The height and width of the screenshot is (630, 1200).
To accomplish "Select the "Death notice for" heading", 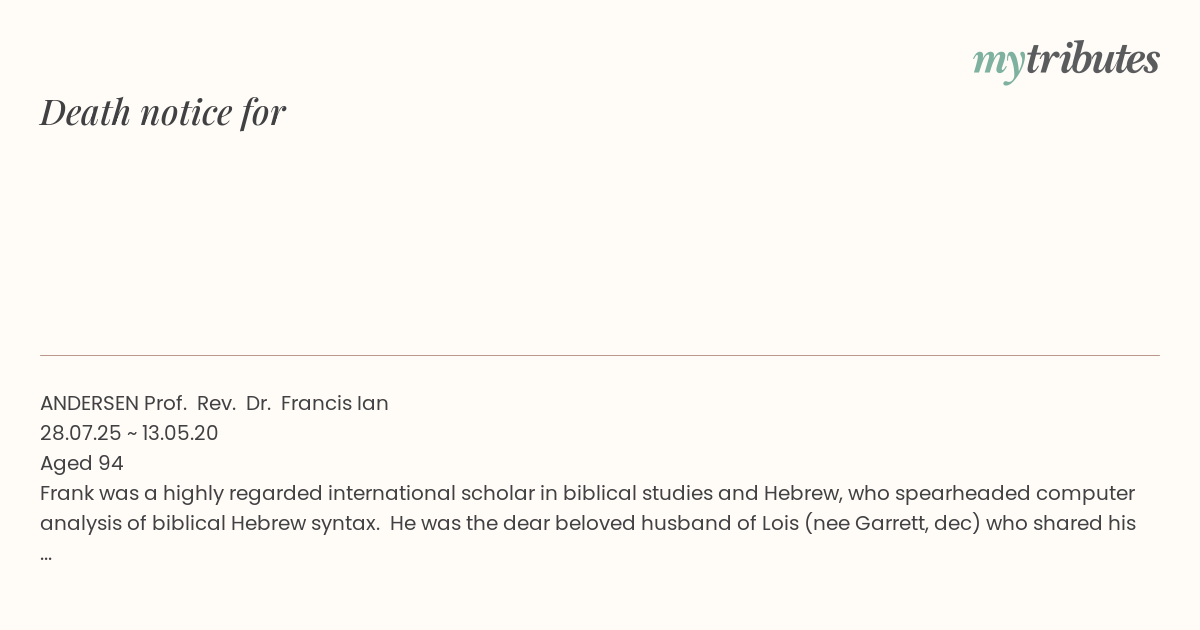I will point(163,112).
